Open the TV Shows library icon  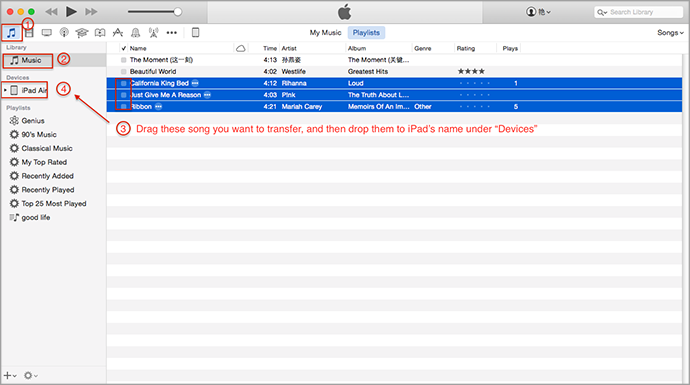[x=47, y=33]
